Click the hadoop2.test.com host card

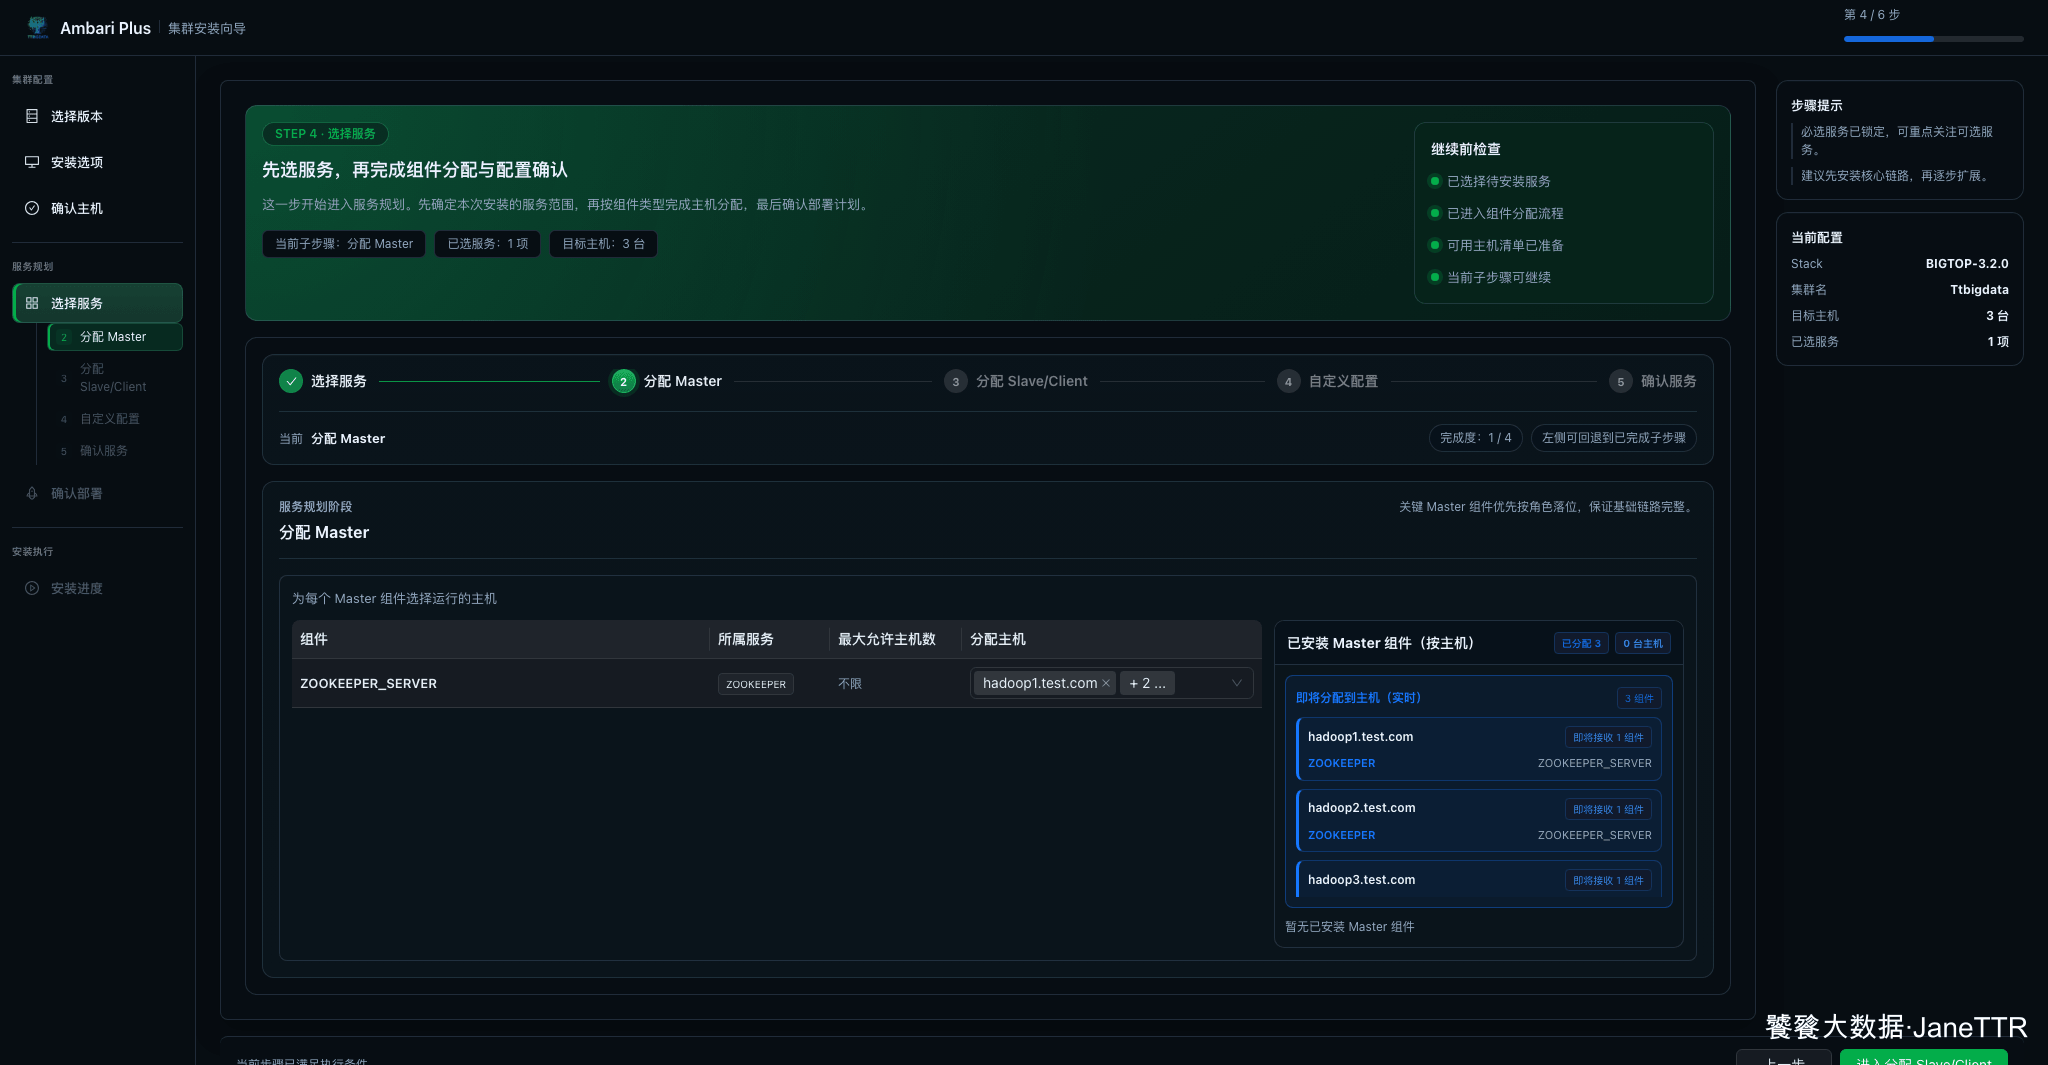point(1479,820)
